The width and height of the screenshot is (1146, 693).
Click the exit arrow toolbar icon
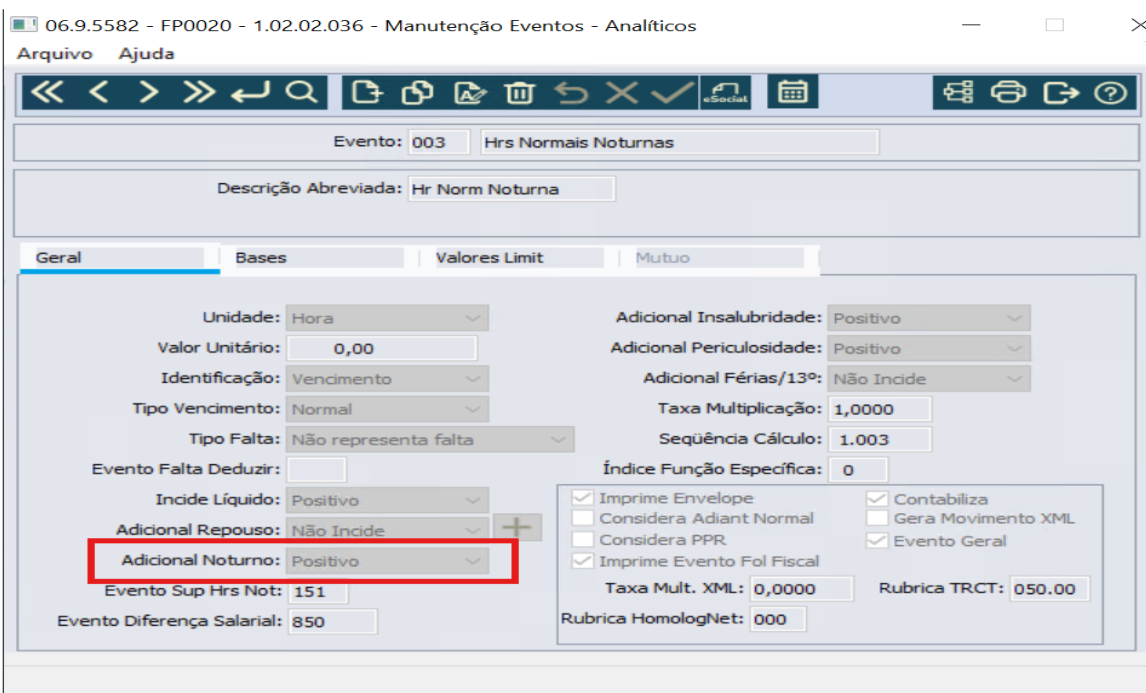tap(1060, 93)
